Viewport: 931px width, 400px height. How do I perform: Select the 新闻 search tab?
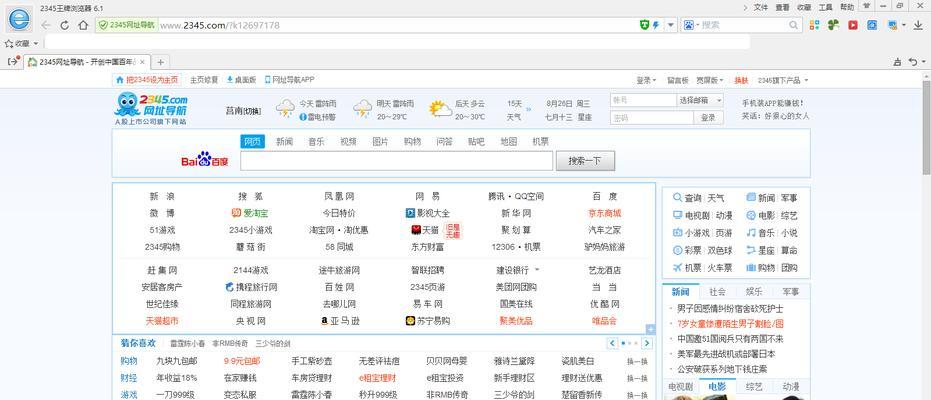point(284,142)
